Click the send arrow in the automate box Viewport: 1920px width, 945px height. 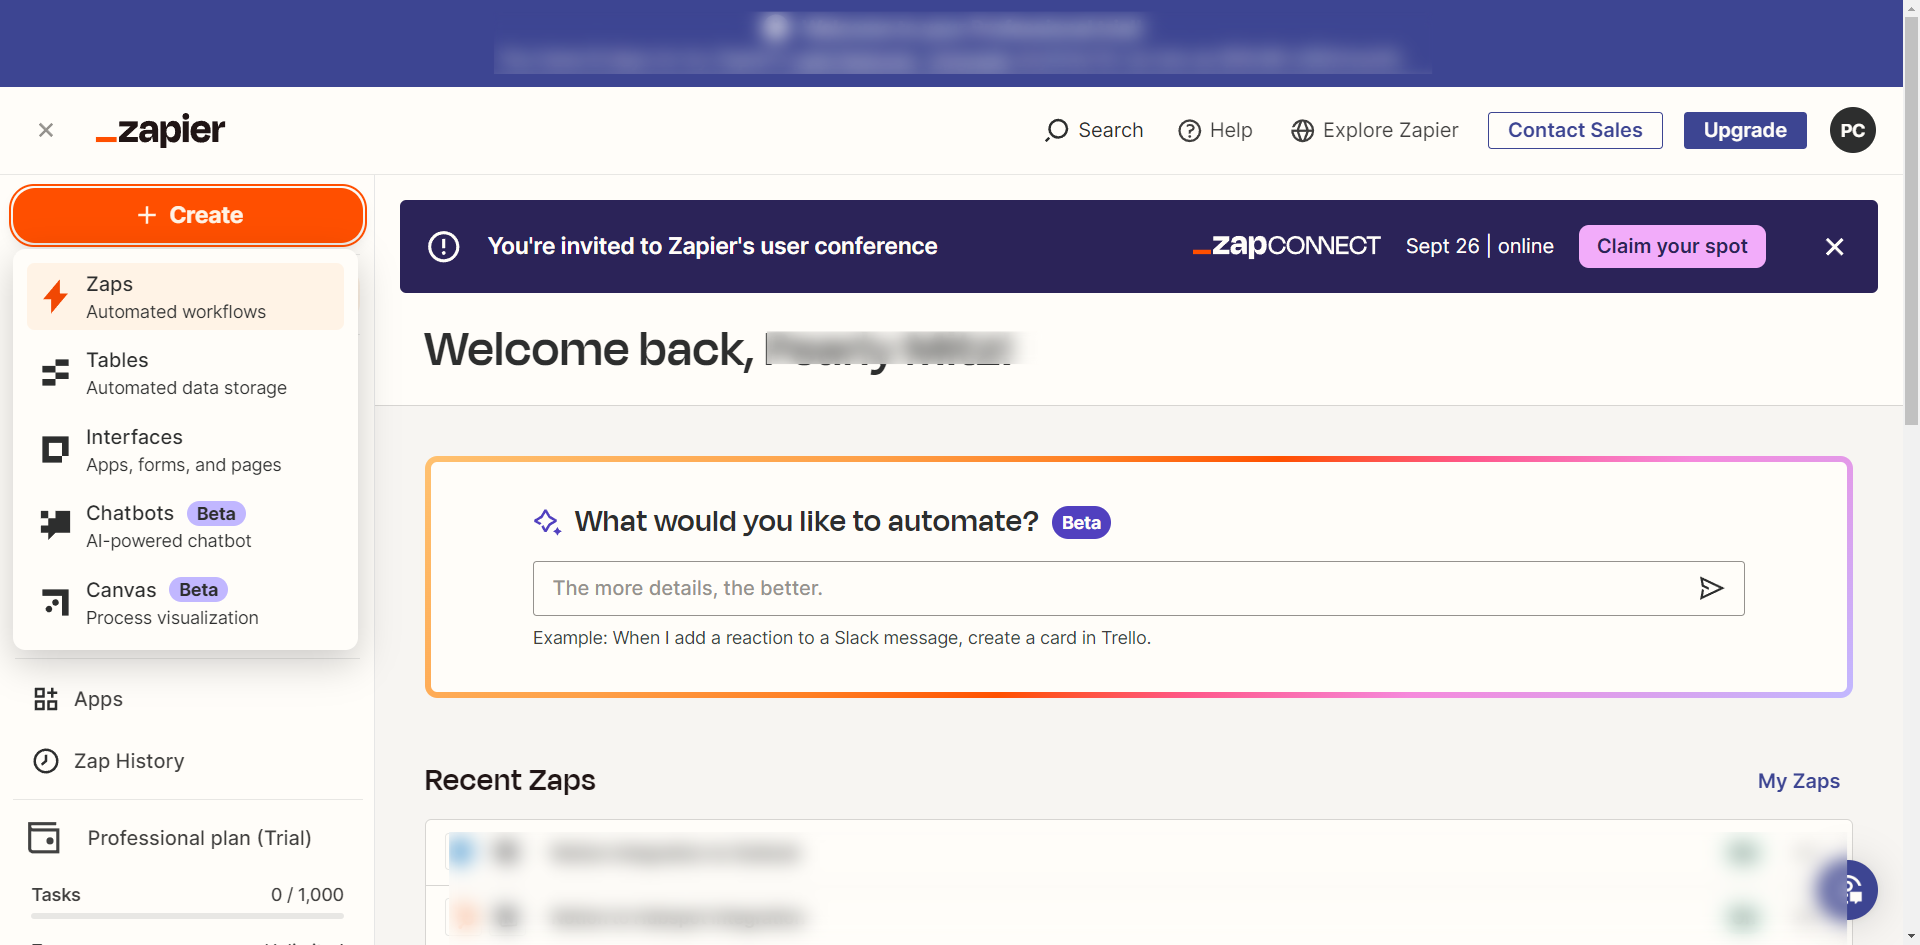(x=1711, y=588)
